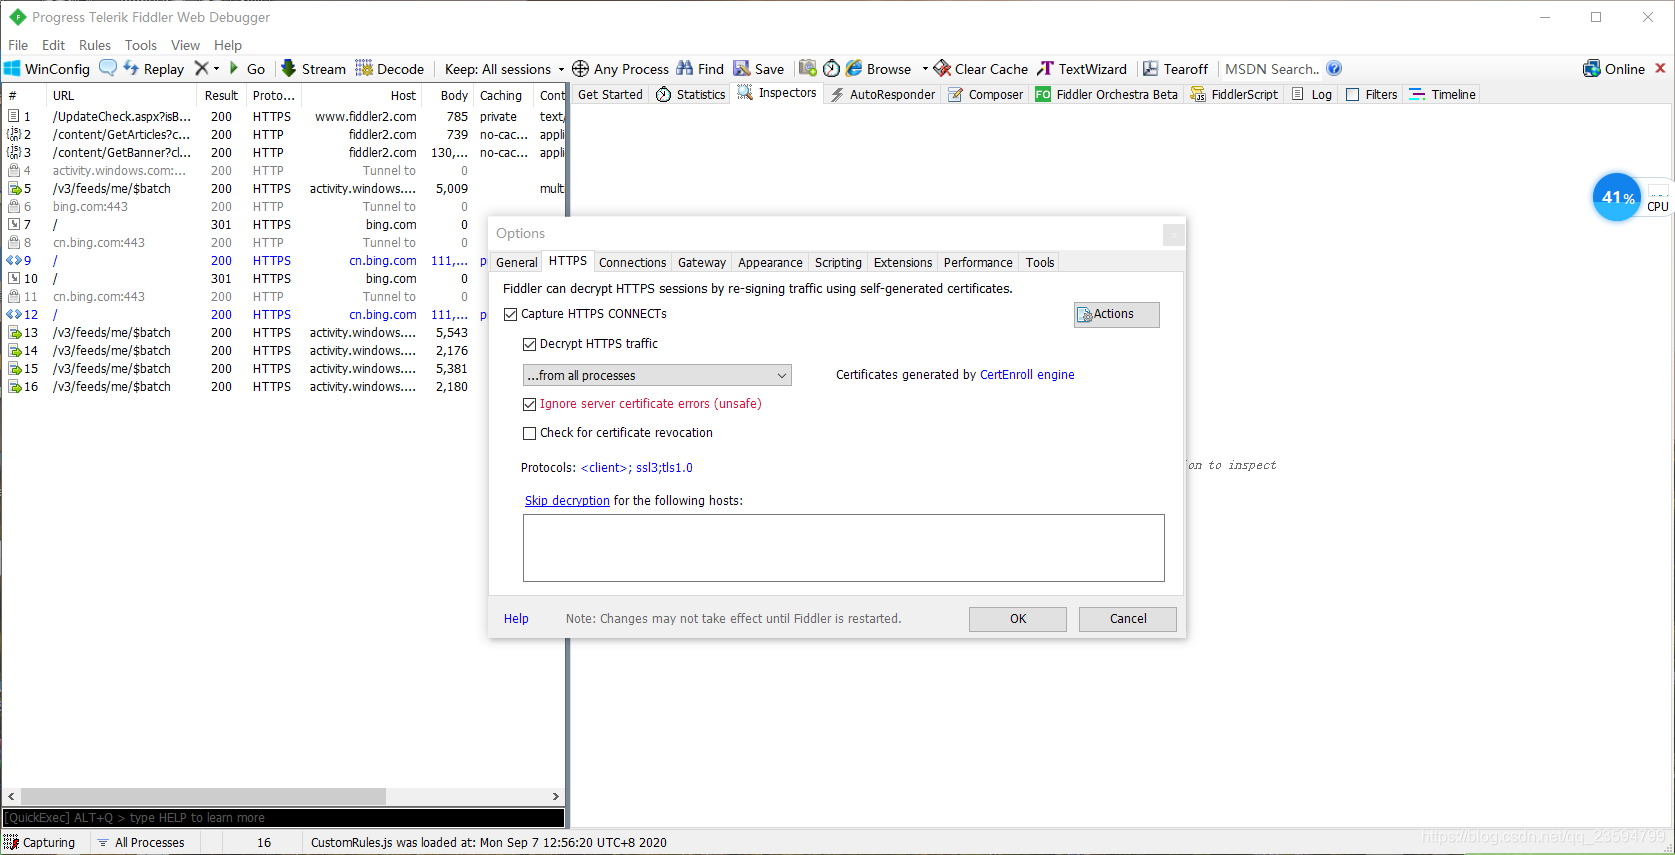The image size is (1675, 855).
Task: Toggle Capture HTTPS CONNECTs checkbox
Action: click(510, 314)
